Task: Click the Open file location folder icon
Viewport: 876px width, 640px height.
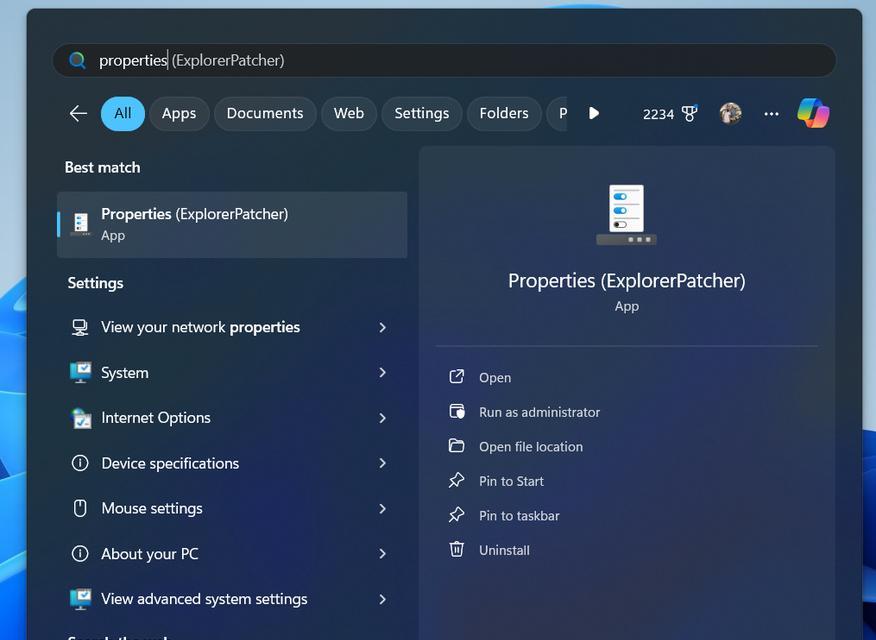Action: click(456, 446)
